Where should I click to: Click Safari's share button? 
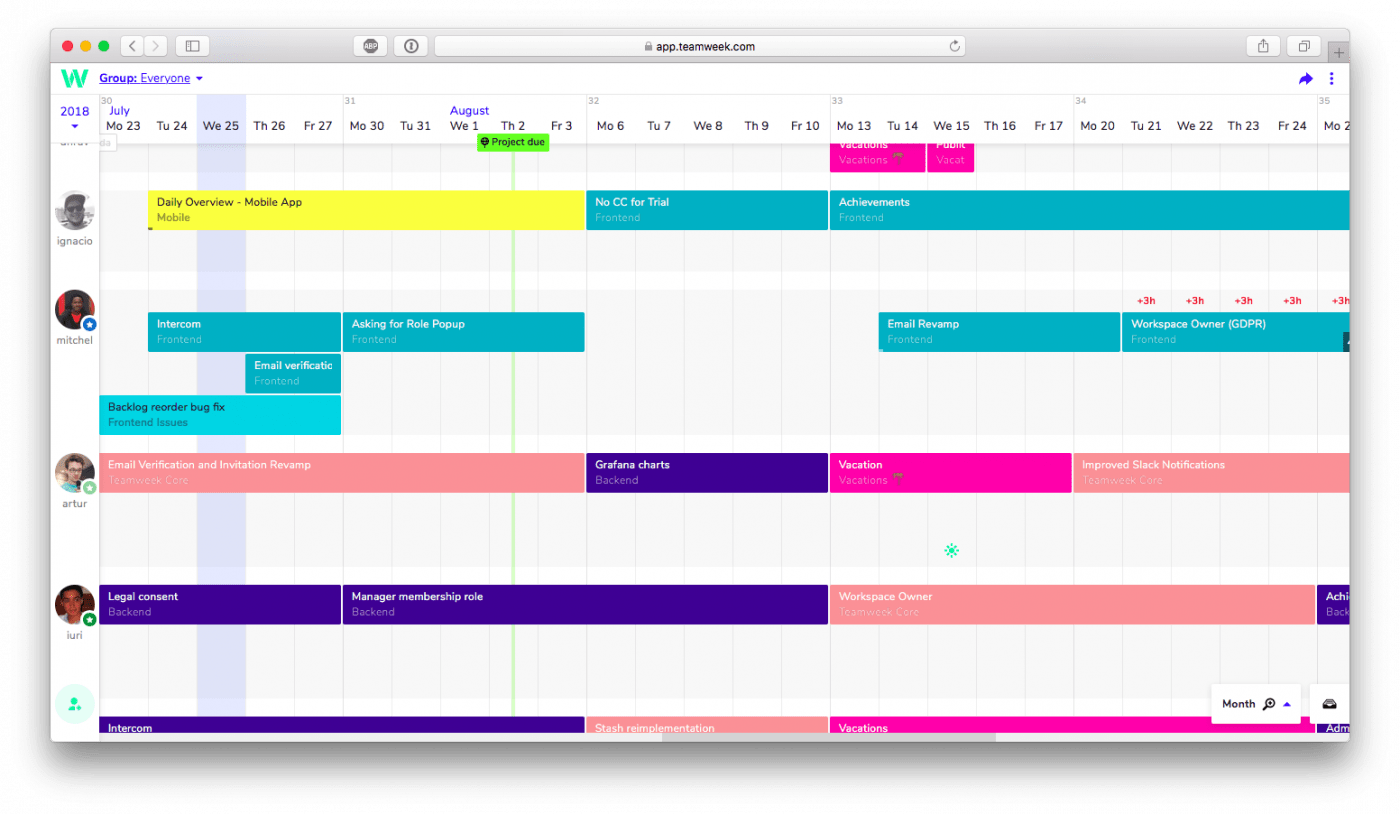(1263, 46)
